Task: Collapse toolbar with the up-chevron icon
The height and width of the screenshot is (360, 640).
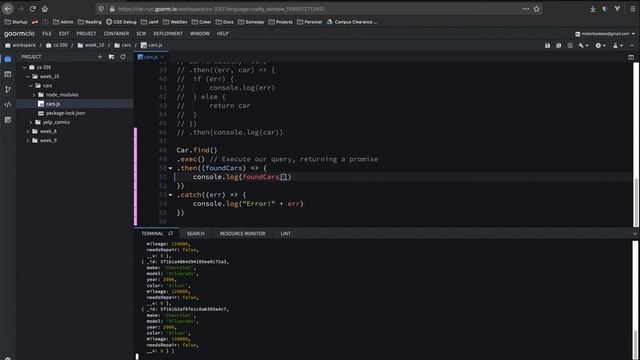Action: (x=632, y=45)
